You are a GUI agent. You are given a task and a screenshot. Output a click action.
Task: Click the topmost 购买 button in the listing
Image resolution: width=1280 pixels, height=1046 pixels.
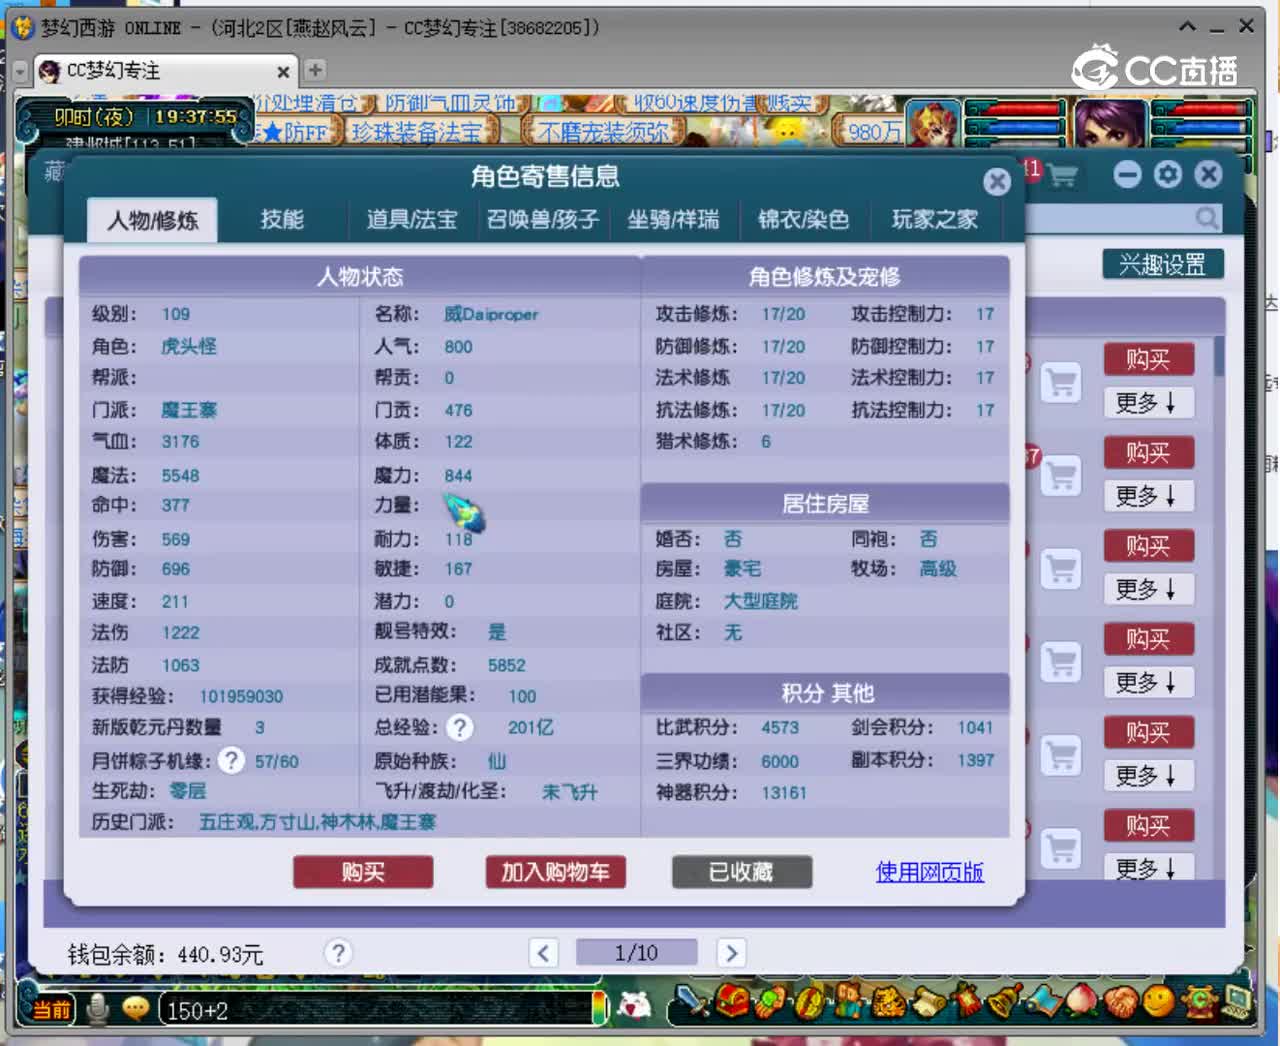click(x=1148, y=359)
